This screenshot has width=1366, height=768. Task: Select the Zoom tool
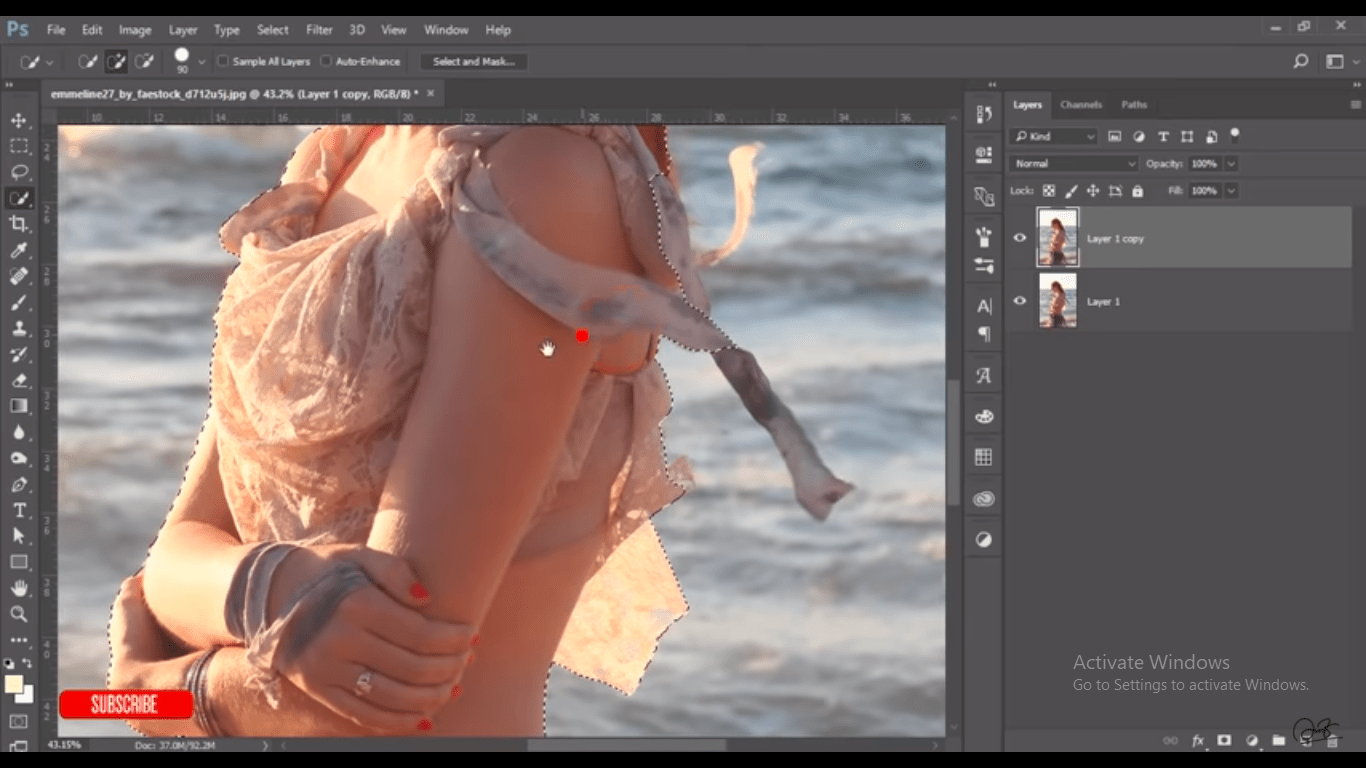point(19,614)
